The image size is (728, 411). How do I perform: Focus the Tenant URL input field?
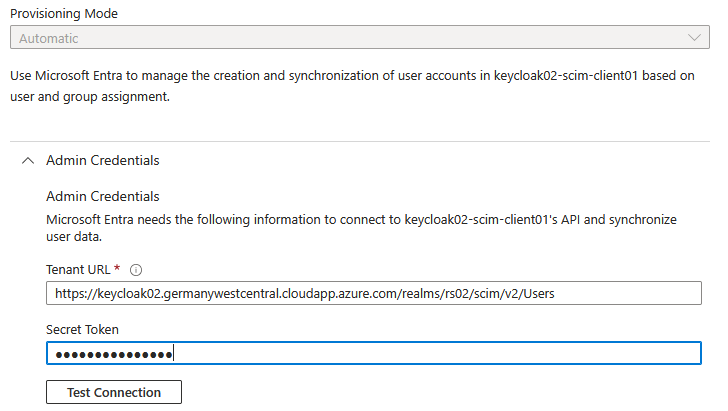tap(373, 293)
